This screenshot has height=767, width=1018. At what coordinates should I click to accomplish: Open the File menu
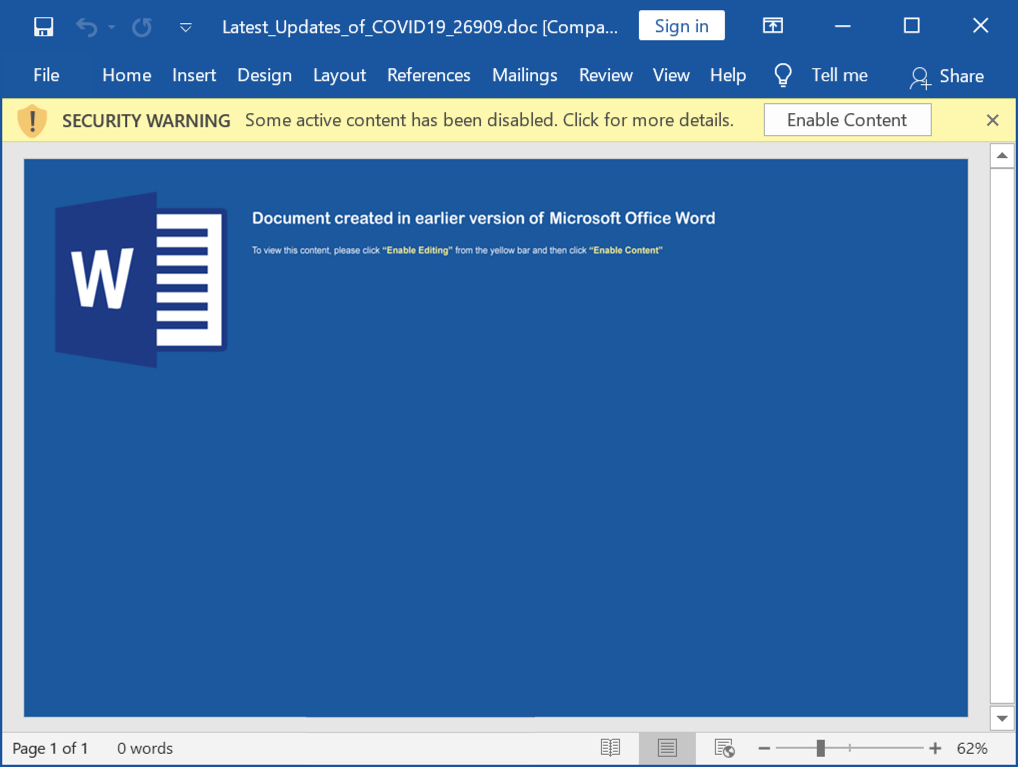click(46, 75)
